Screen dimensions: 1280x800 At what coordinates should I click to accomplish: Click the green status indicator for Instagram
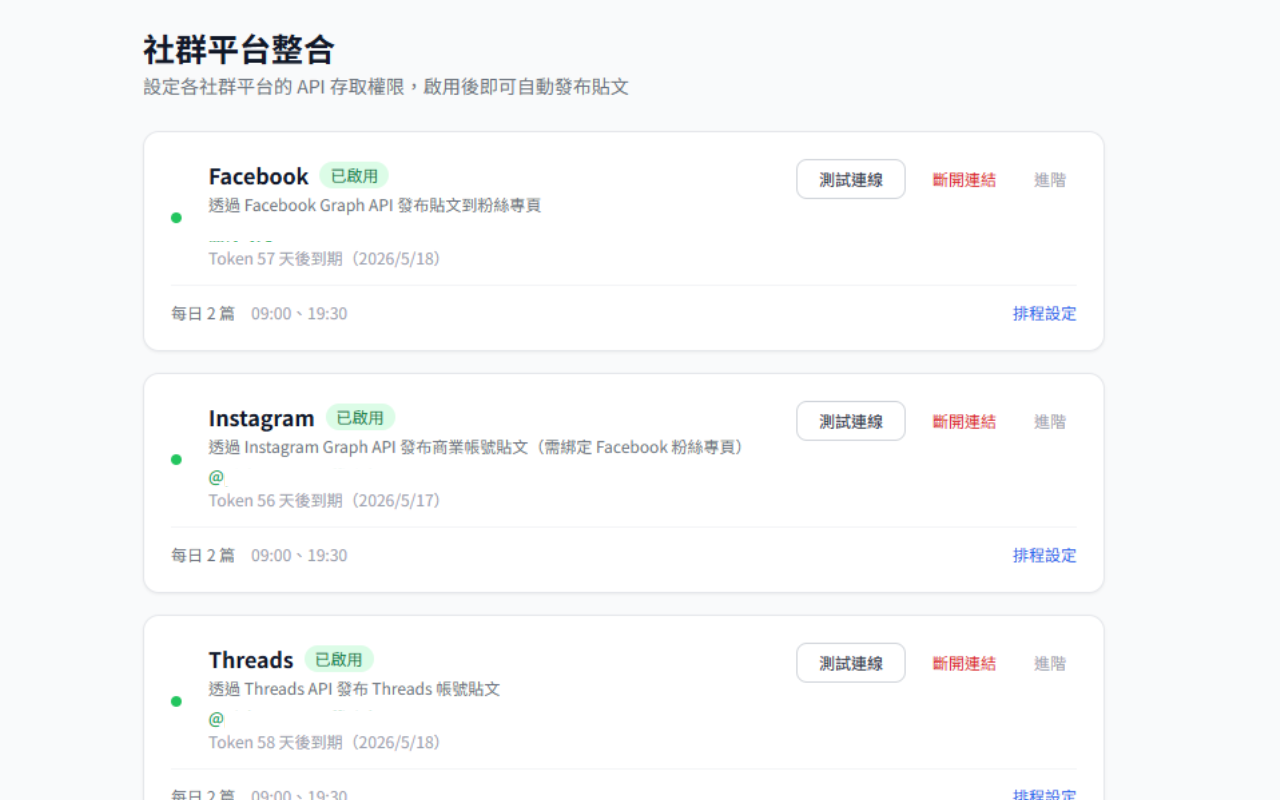point(178,459)
